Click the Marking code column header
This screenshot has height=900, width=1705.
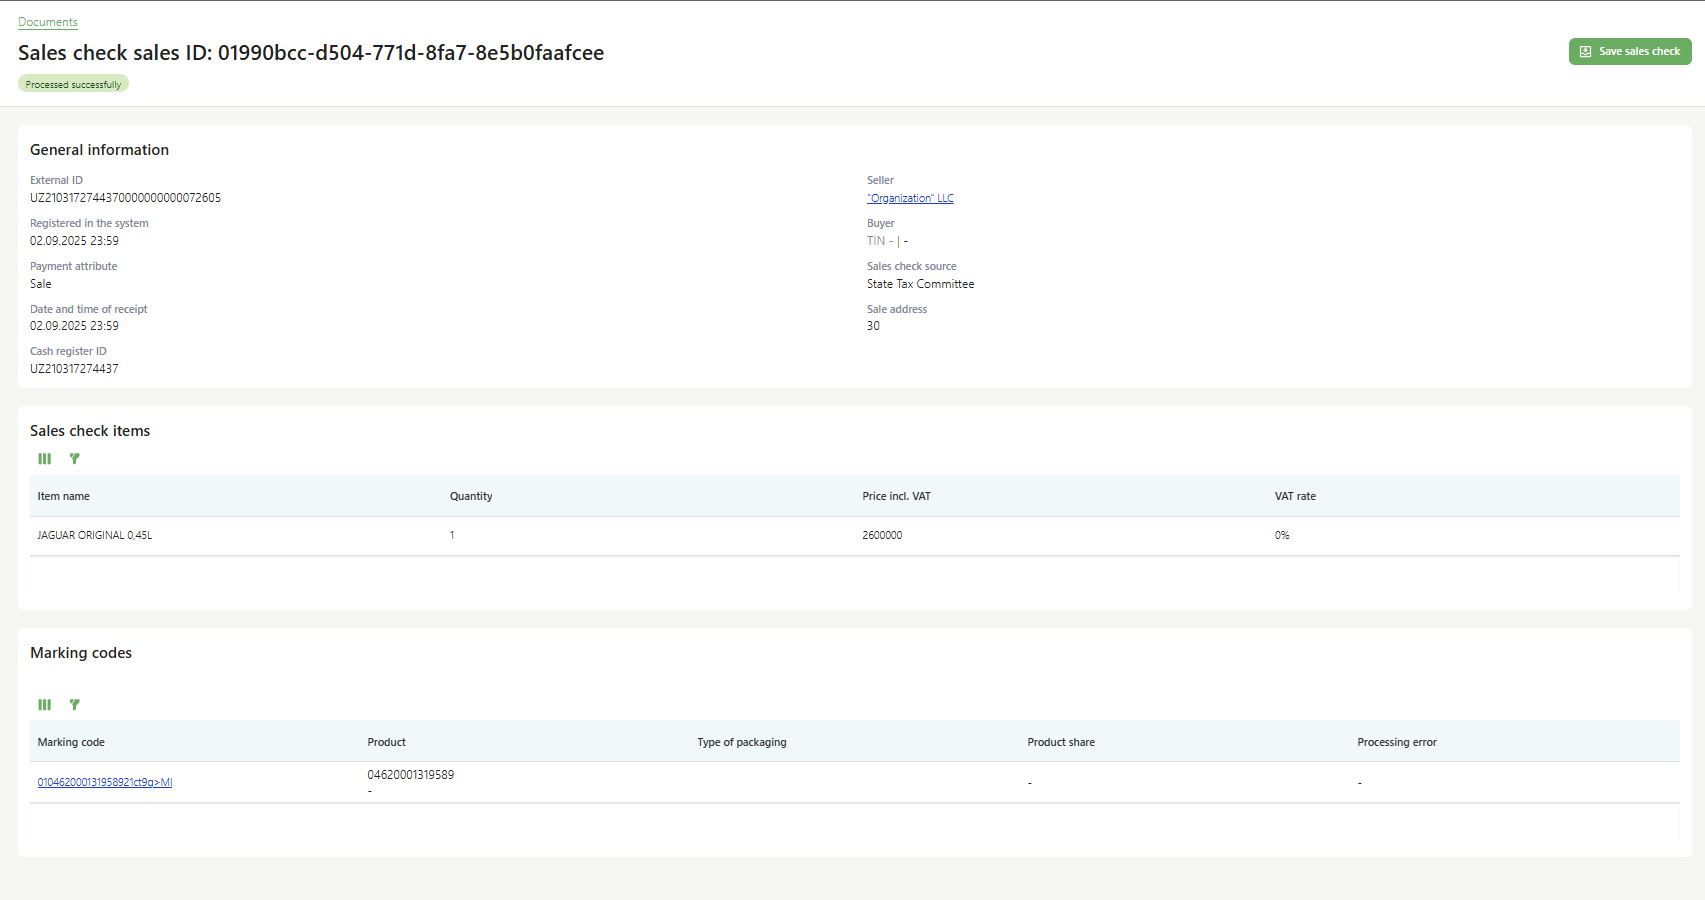click(x=71, y=743)
